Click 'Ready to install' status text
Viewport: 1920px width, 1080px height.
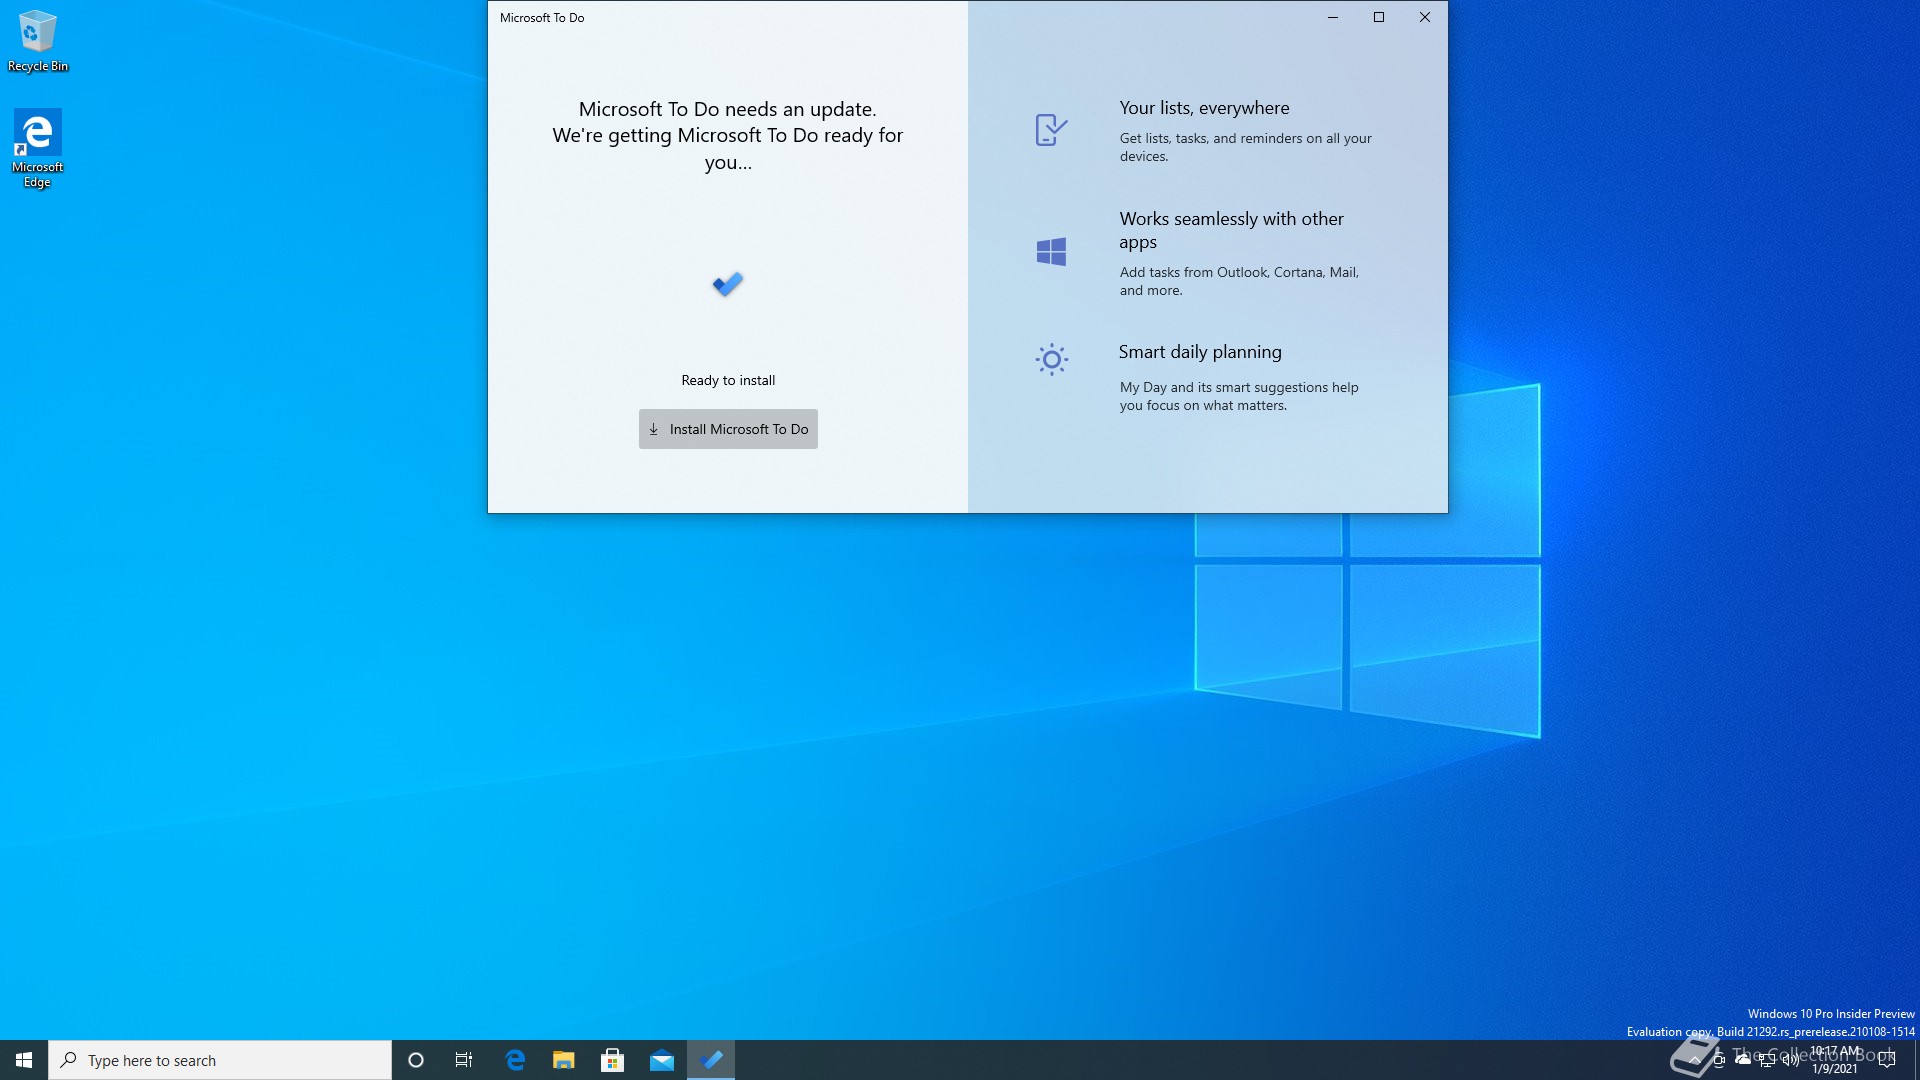pyautogui.click(x=728, y=380)
